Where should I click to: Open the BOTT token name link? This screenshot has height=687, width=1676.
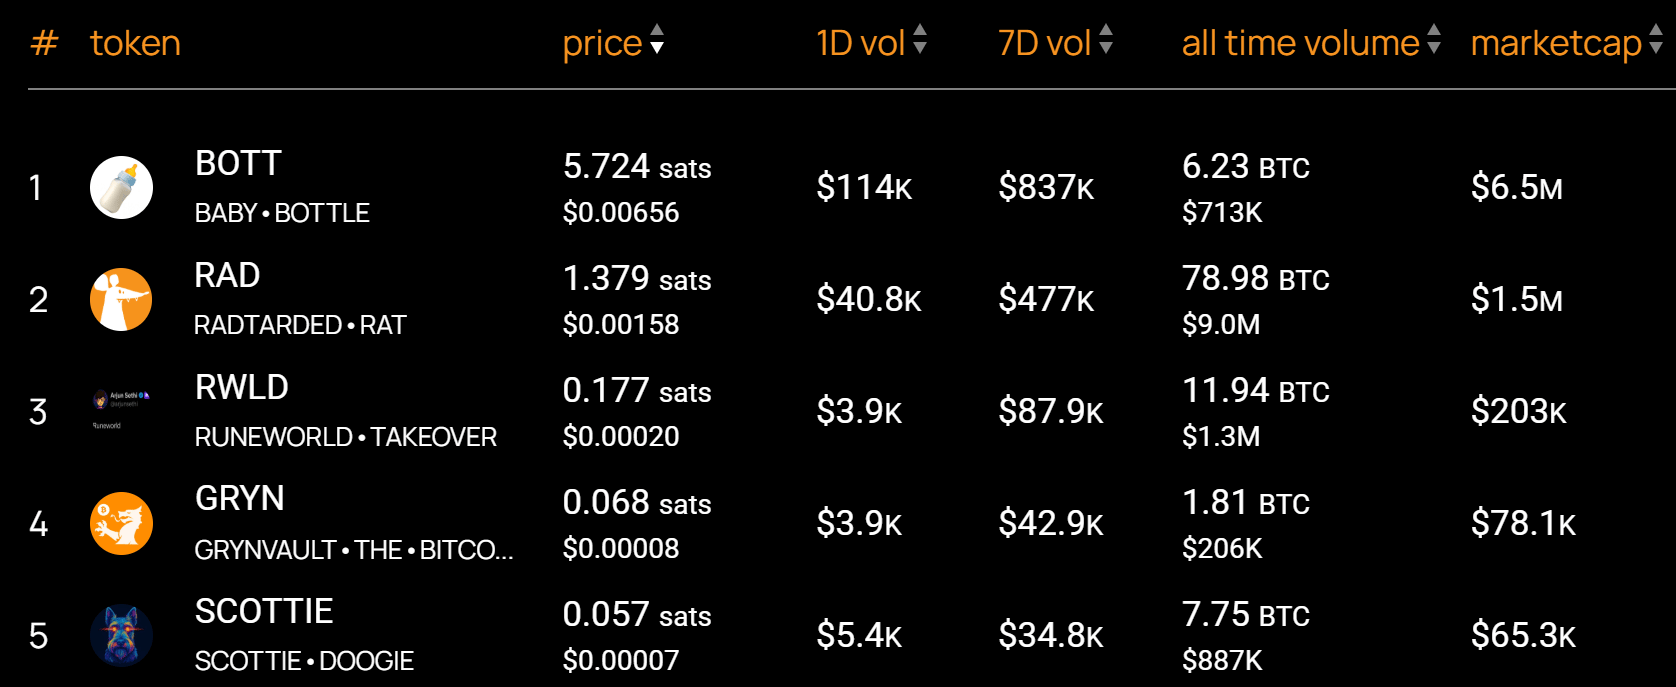238,163
